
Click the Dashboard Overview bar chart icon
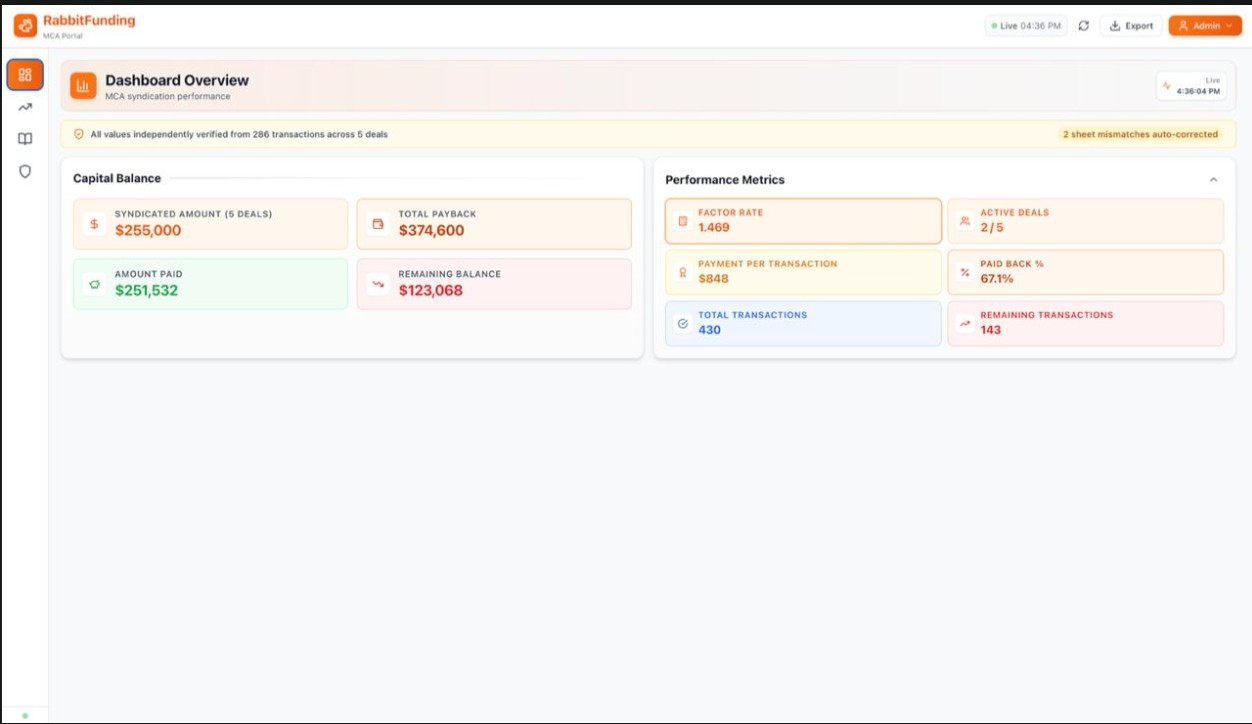(83, 86)
